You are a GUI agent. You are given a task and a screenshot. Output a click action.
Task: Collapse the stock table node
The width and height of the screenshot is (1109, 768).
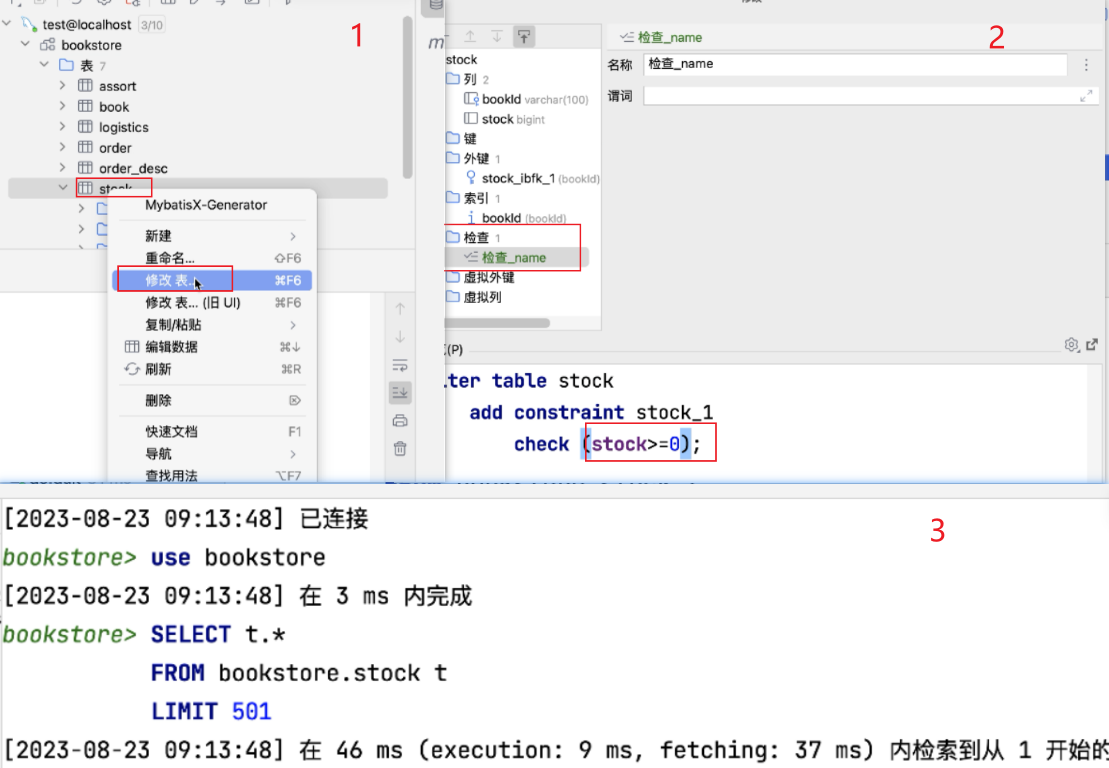(62, 188)
